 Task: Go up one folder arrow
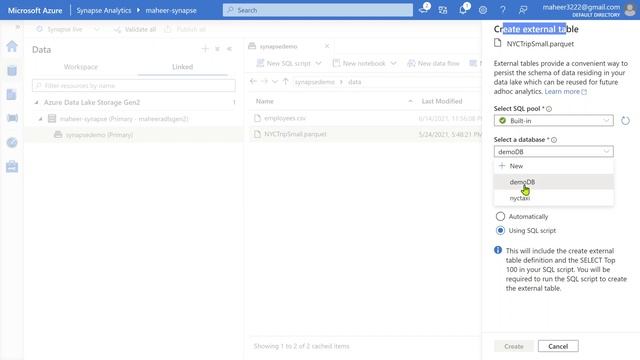(286, 82)
